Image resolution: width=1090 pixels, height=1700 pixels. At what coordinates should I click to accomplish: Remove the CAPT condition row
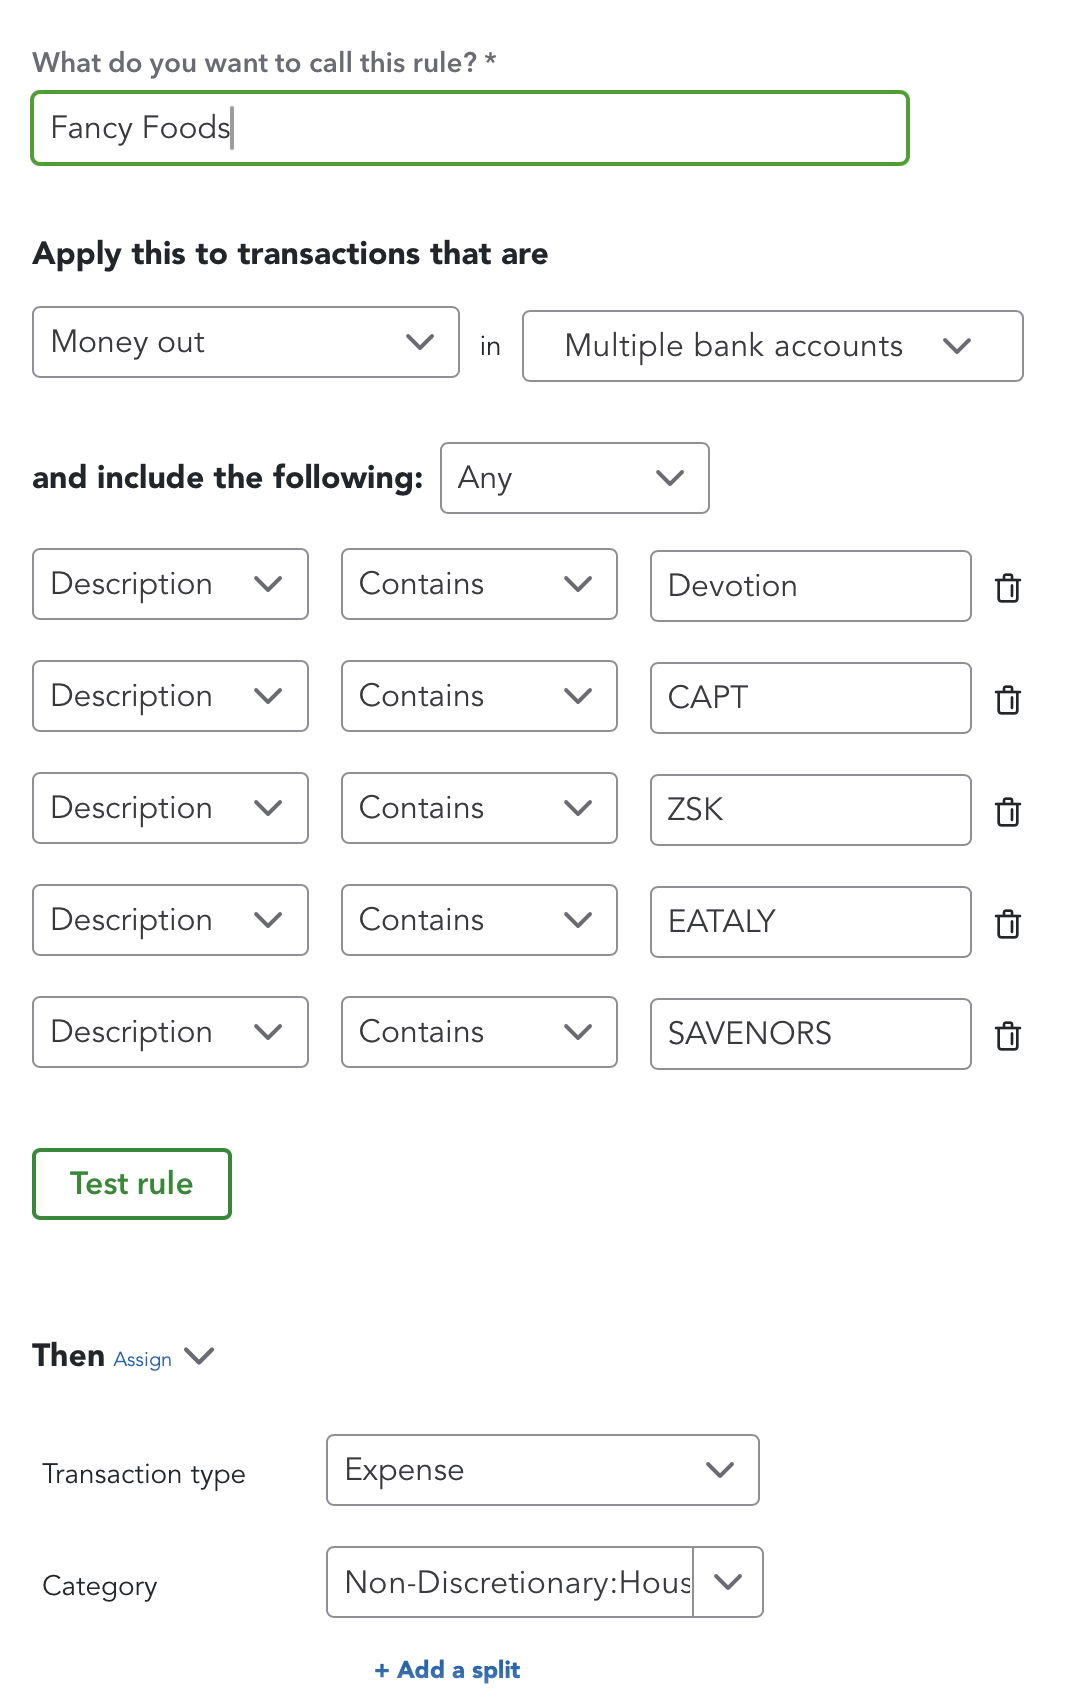click(1008, 700)
